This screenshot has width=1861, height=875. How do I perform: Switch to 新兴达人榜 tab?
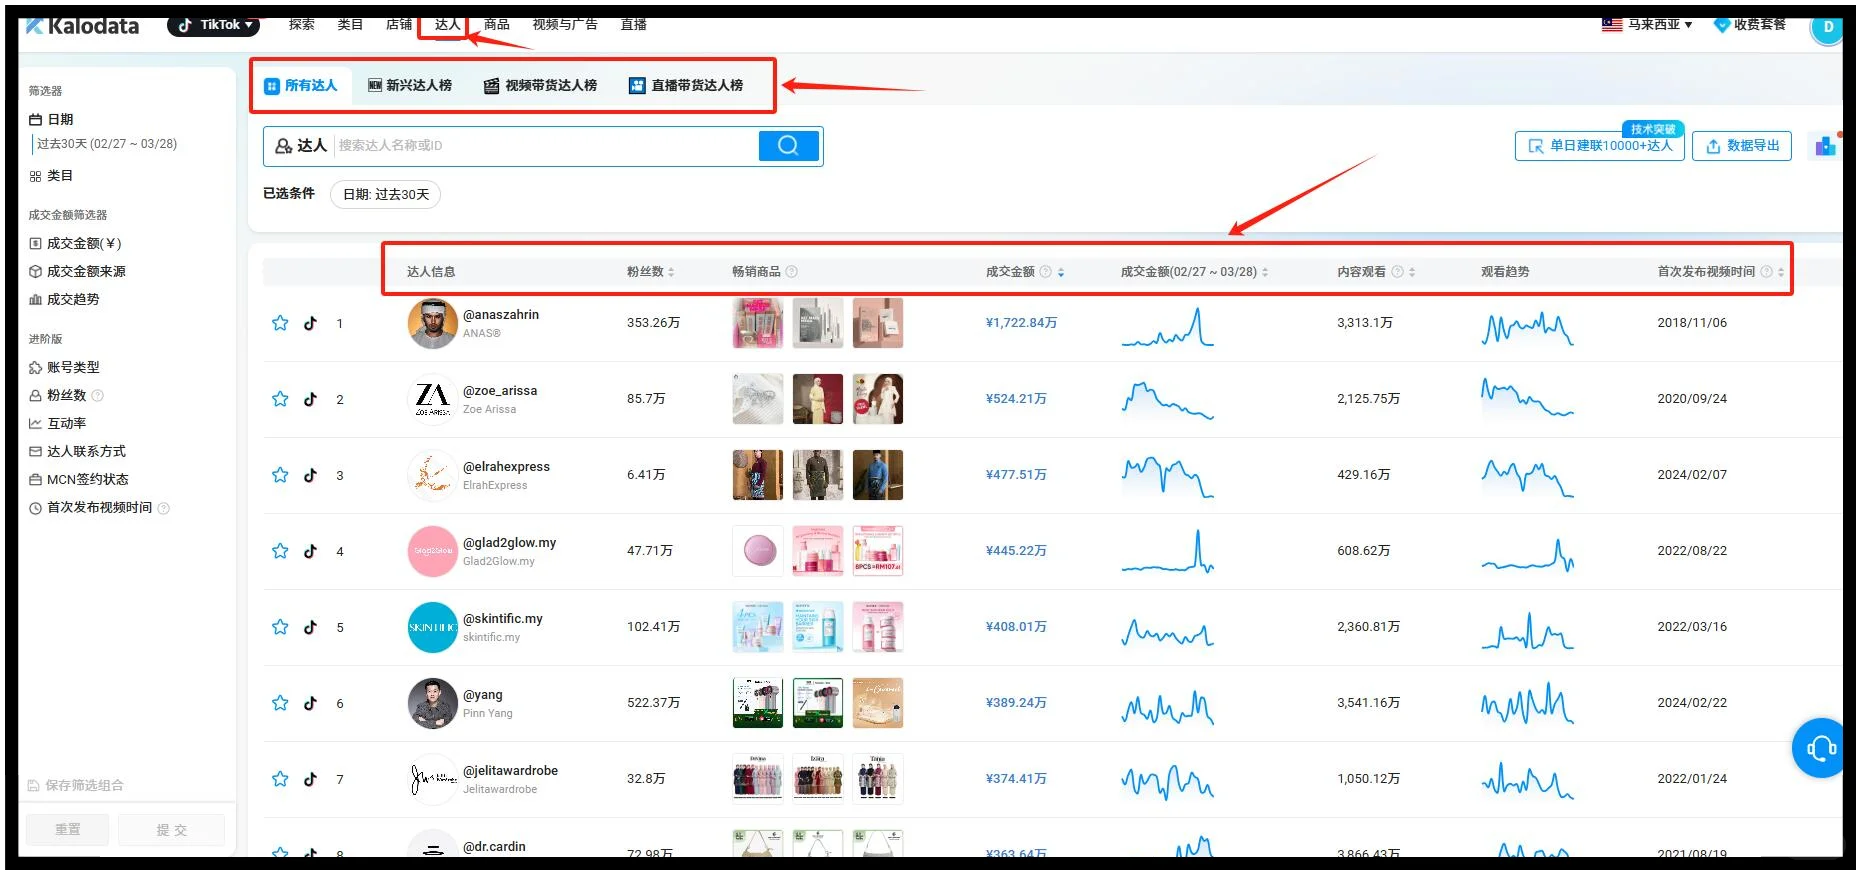(x=410, y=86)
